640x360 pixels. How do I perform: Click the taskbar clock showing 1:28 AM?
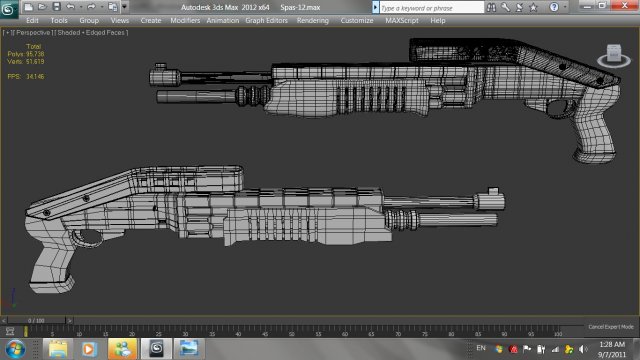(611, 349)
